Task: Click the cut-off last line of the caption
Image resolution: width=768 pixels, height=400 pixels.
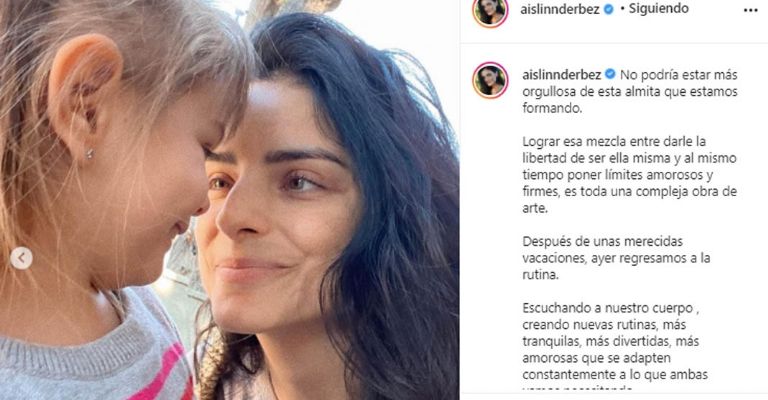Action: (578, 388)
